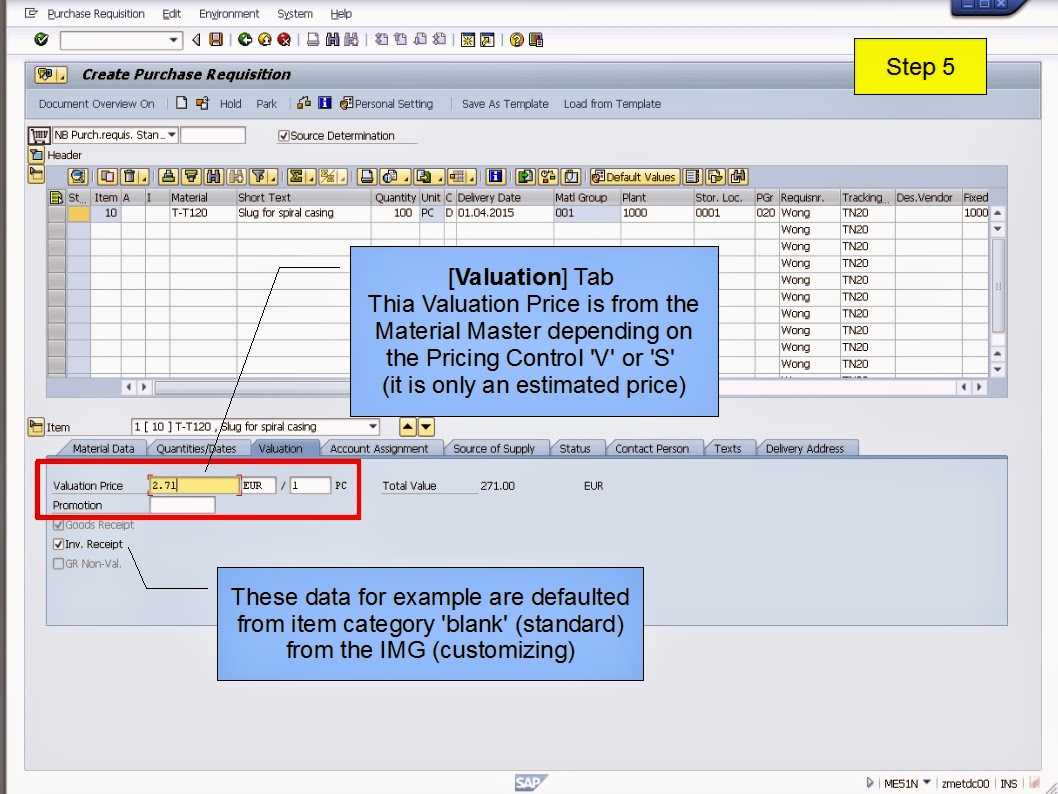1058x794 pixels.
Task: Click the Save icon in the toolbar
Action: tap(215, 39)
